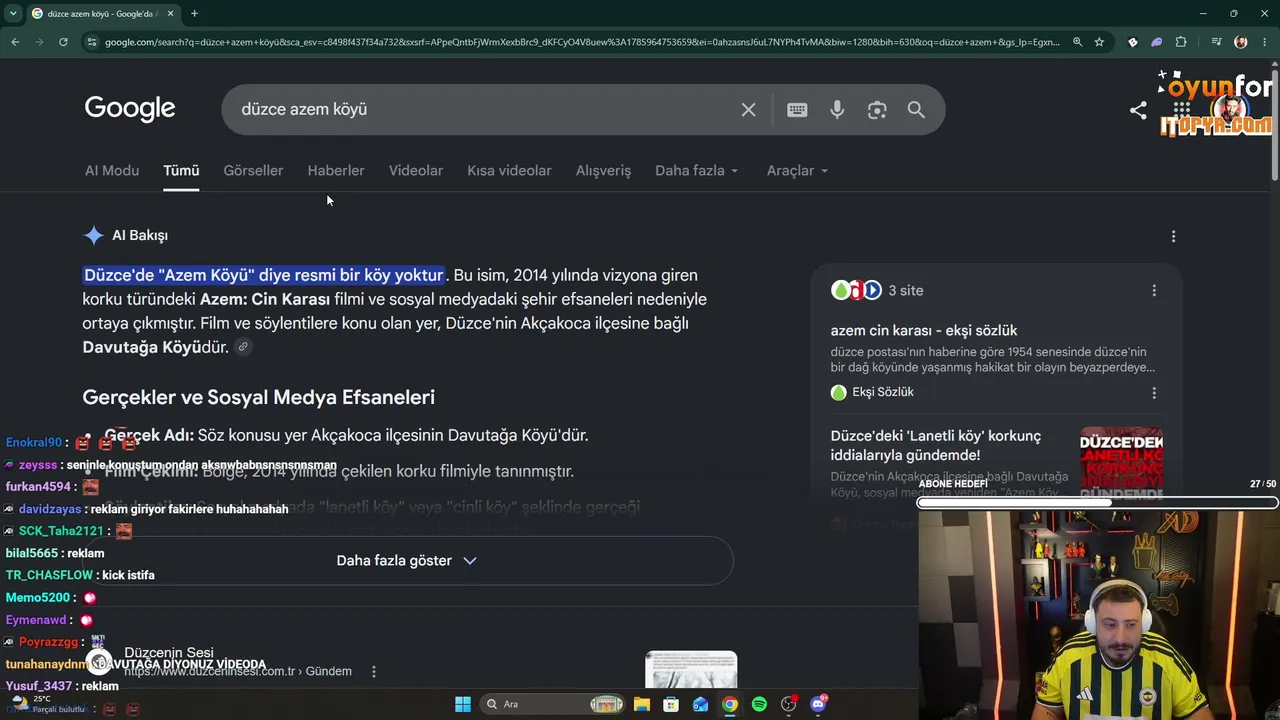Screen dimensions: 1280x720
Task: Open the "Düzce'deki 'Lanetli köy'" article link
Action: click(936, 445)
